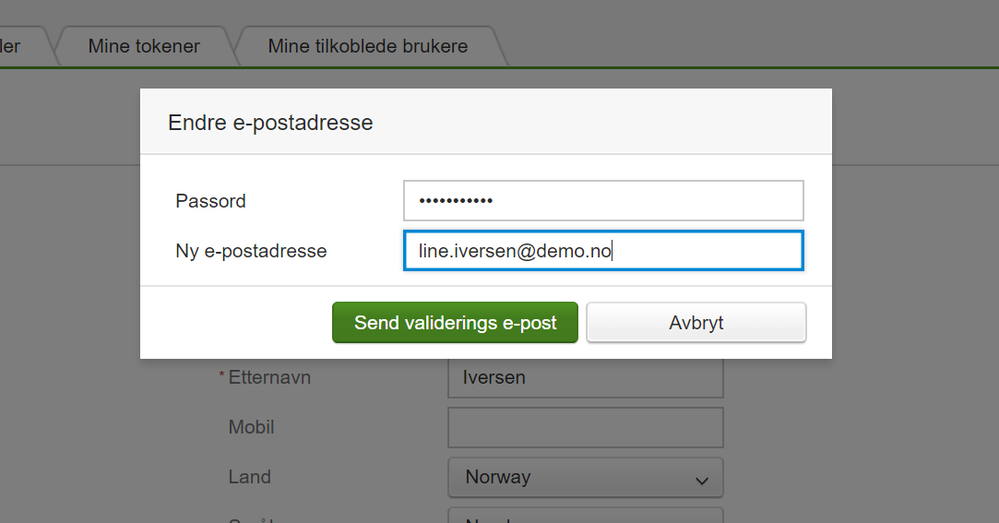999x523 pixels.
Task: Click the Passord label text
Action: coord(210,201)
